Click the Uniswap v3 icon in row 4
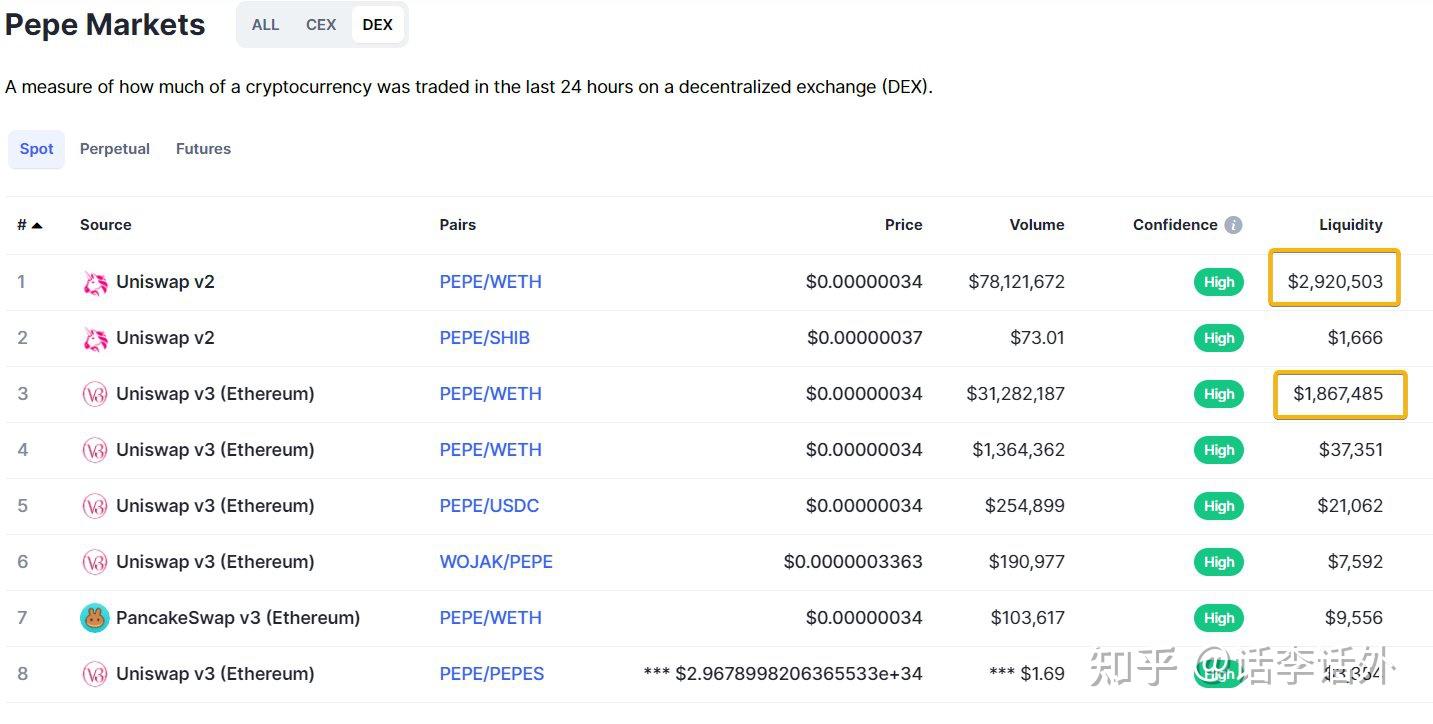This screenshot has width=1433, height=724. coord(95,450)
